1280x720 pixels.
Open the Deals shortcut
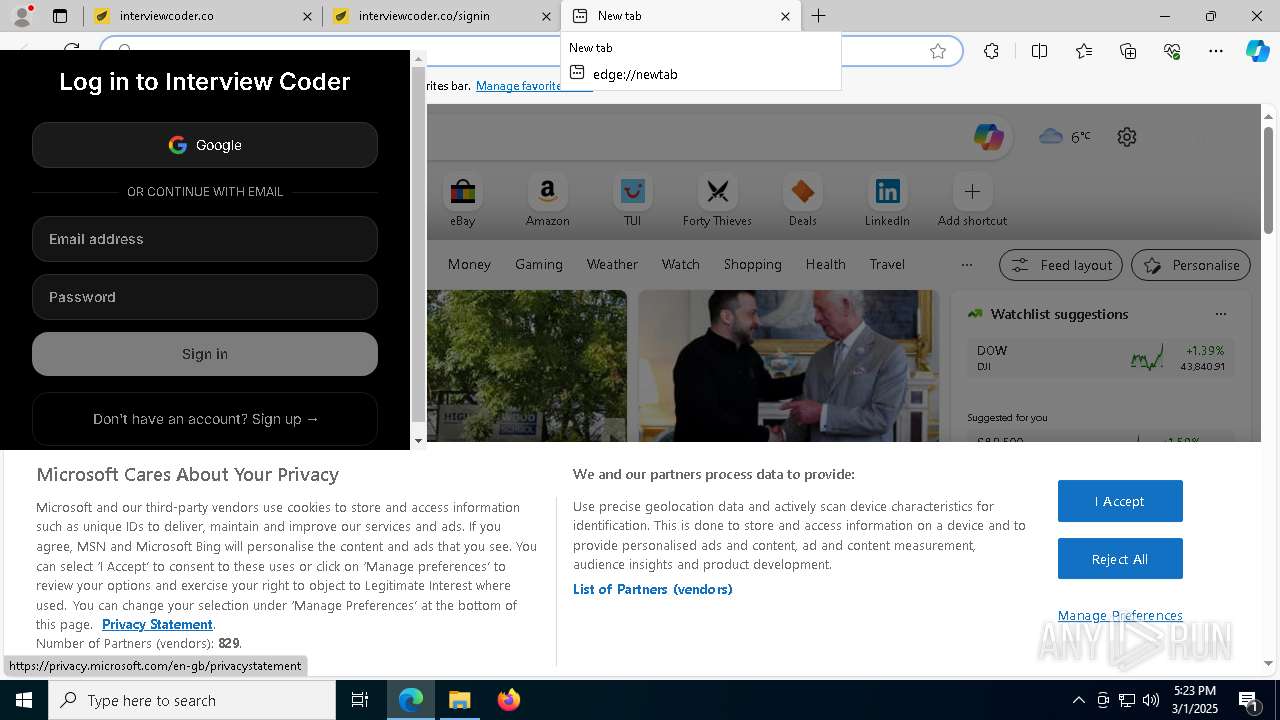point(802,201)
